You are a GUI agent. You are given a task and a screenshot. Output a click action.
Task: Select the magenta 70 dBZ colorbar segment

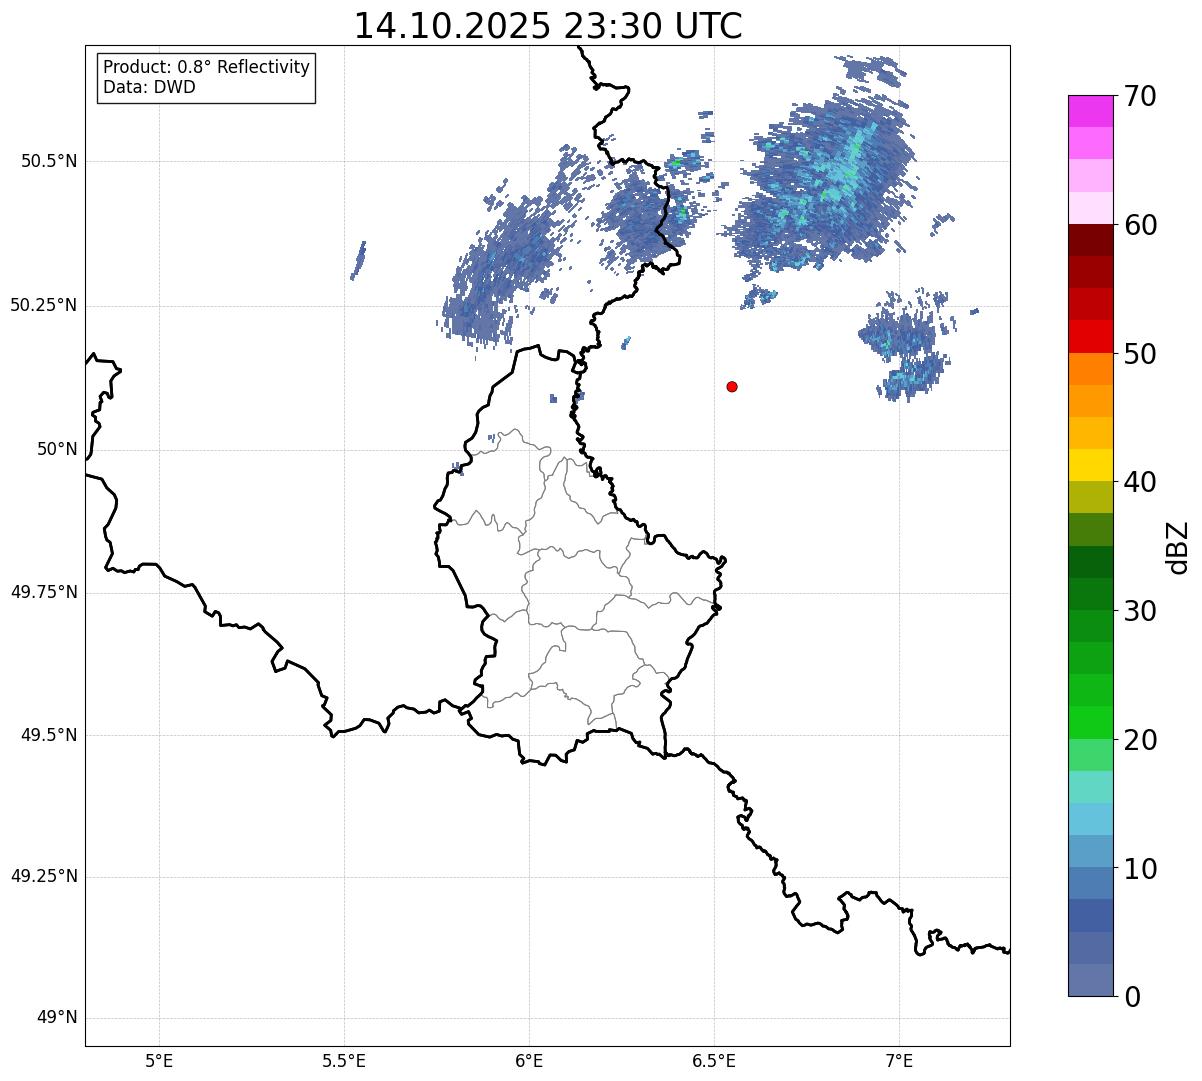click(x=1090, y=111)
